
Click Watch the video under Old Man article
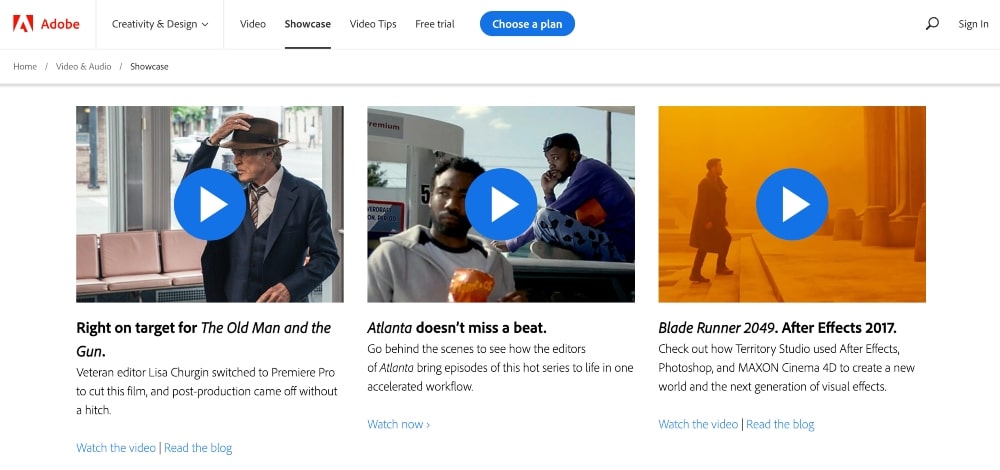click(x=116, y=448)
